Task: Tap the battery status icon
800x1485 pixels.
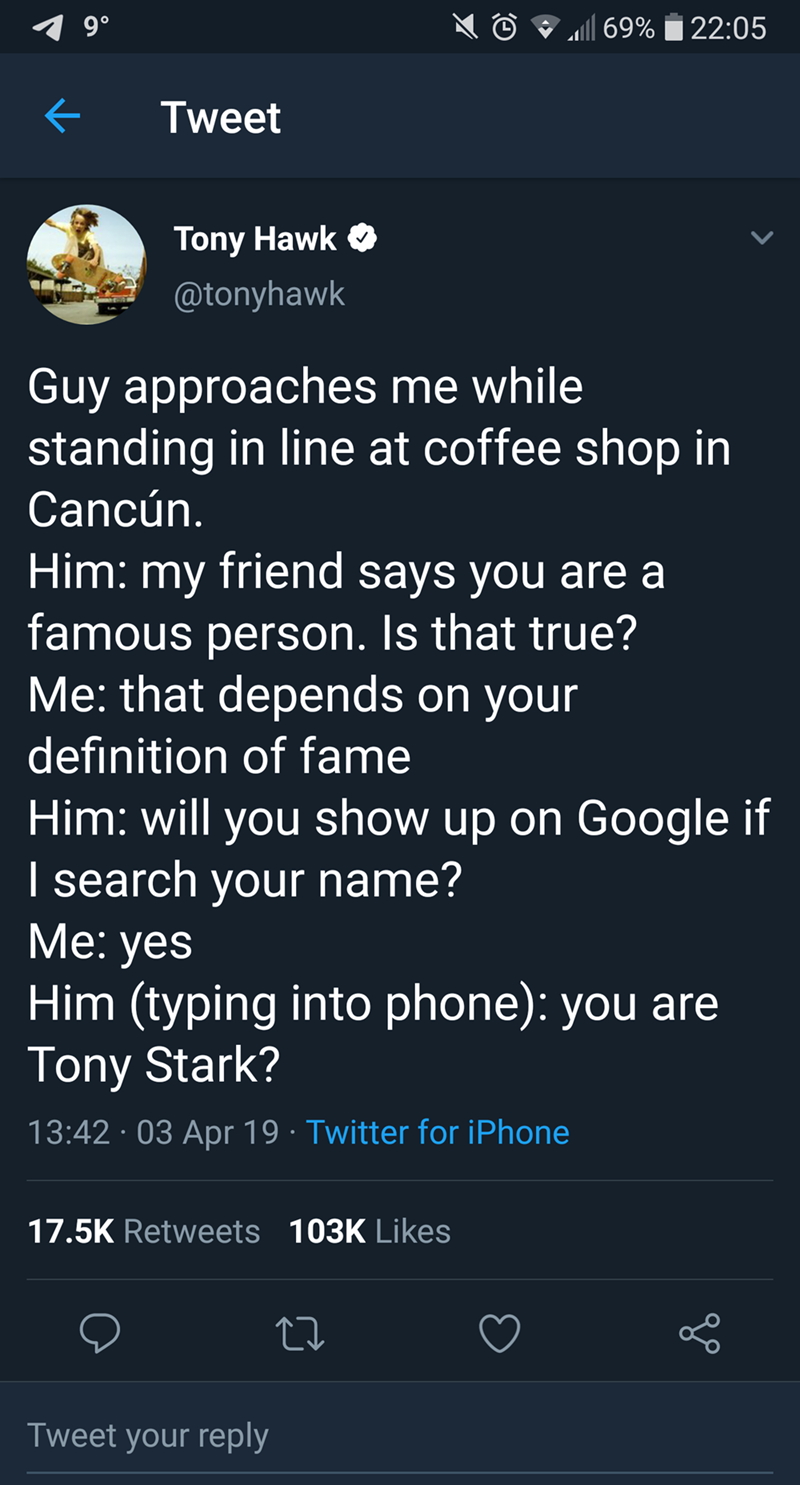Action: point(673,27)
